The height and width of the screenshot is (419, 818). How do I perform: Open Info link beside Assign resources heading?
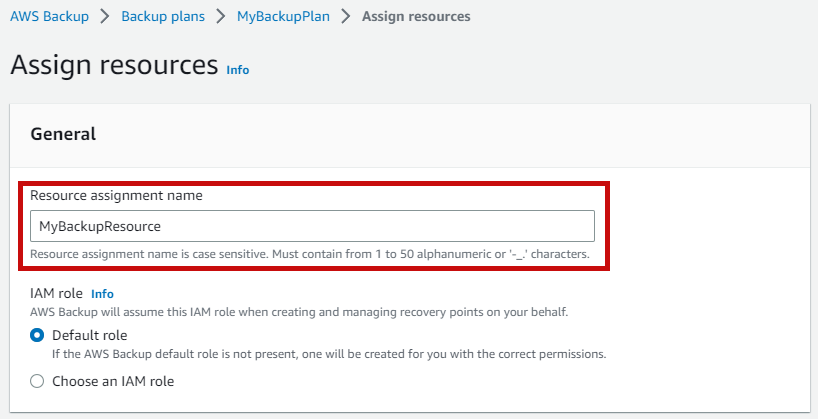point(238,70)
